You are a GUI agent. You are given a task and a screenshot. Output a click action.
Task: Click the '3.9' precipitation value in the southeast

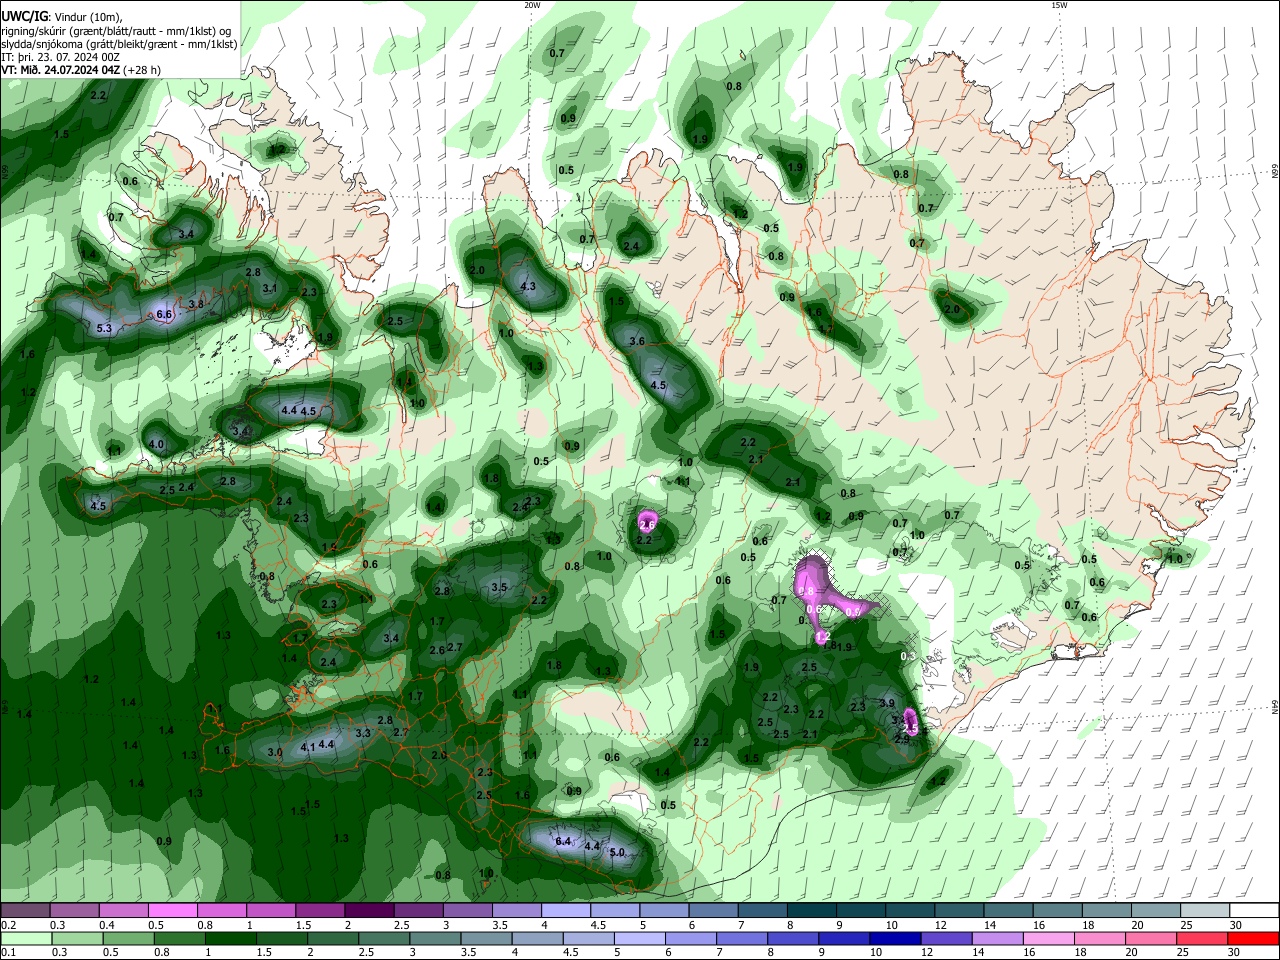[x=886, y=703]
